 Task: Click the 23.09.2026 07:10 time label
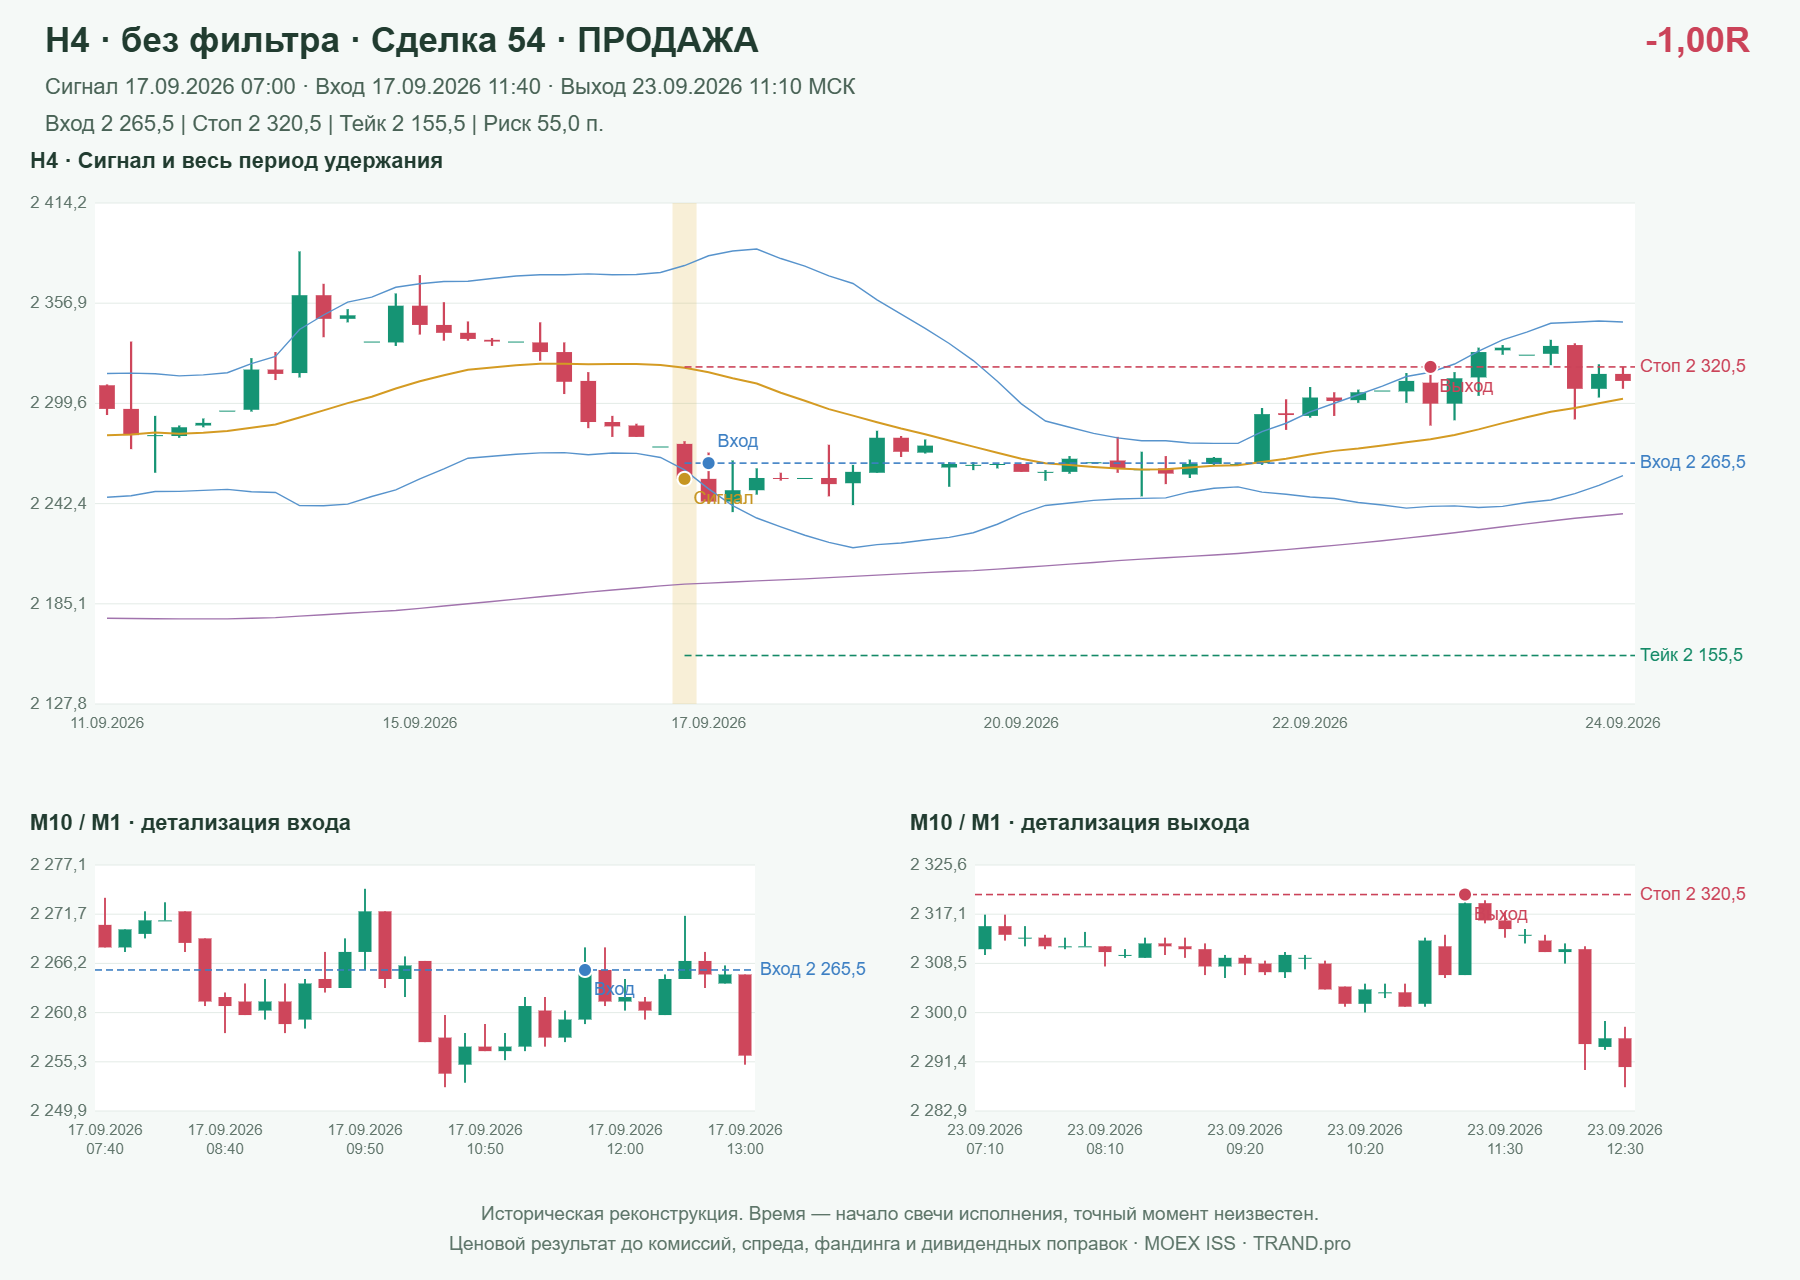[x=985, y=1139]
